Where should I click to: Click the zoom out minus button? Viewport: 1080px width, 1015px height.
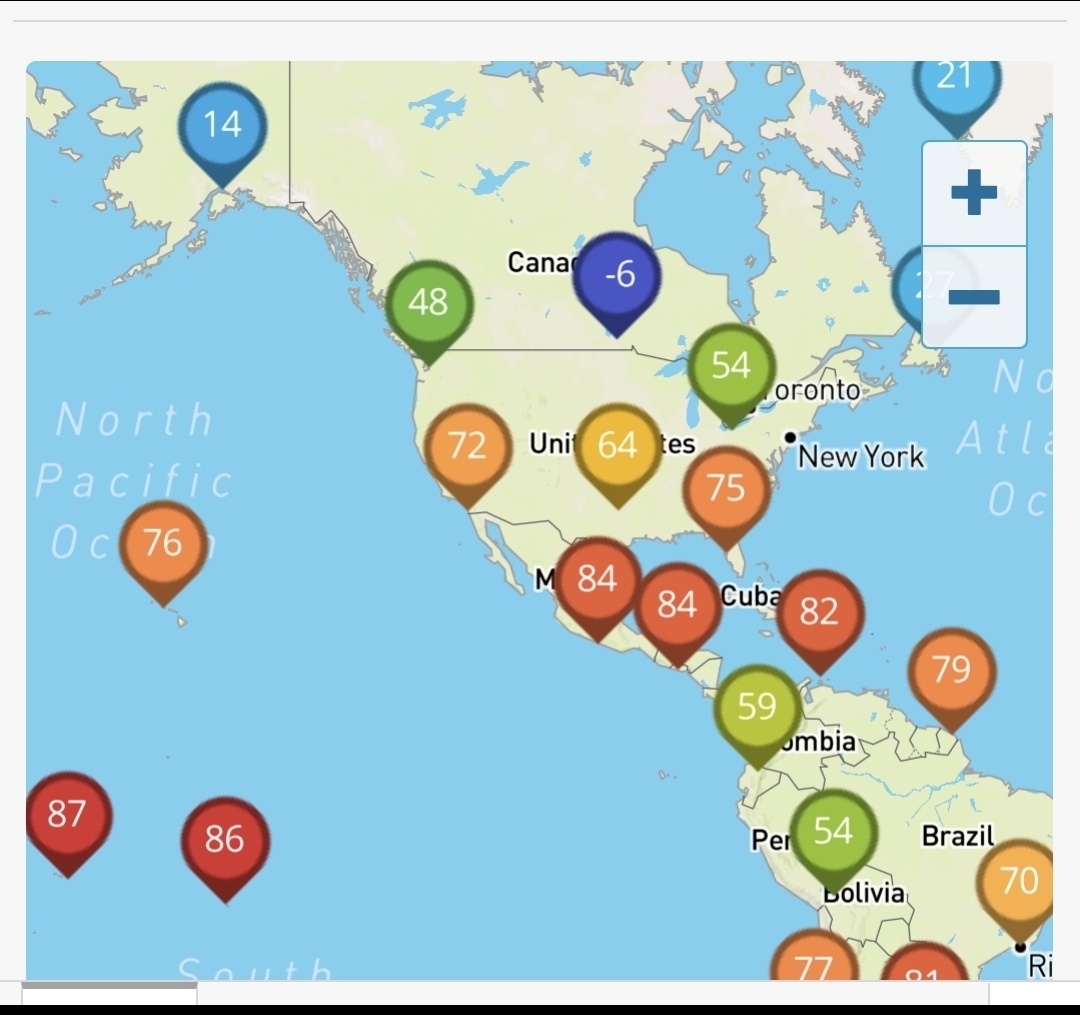tap(973, 297)
